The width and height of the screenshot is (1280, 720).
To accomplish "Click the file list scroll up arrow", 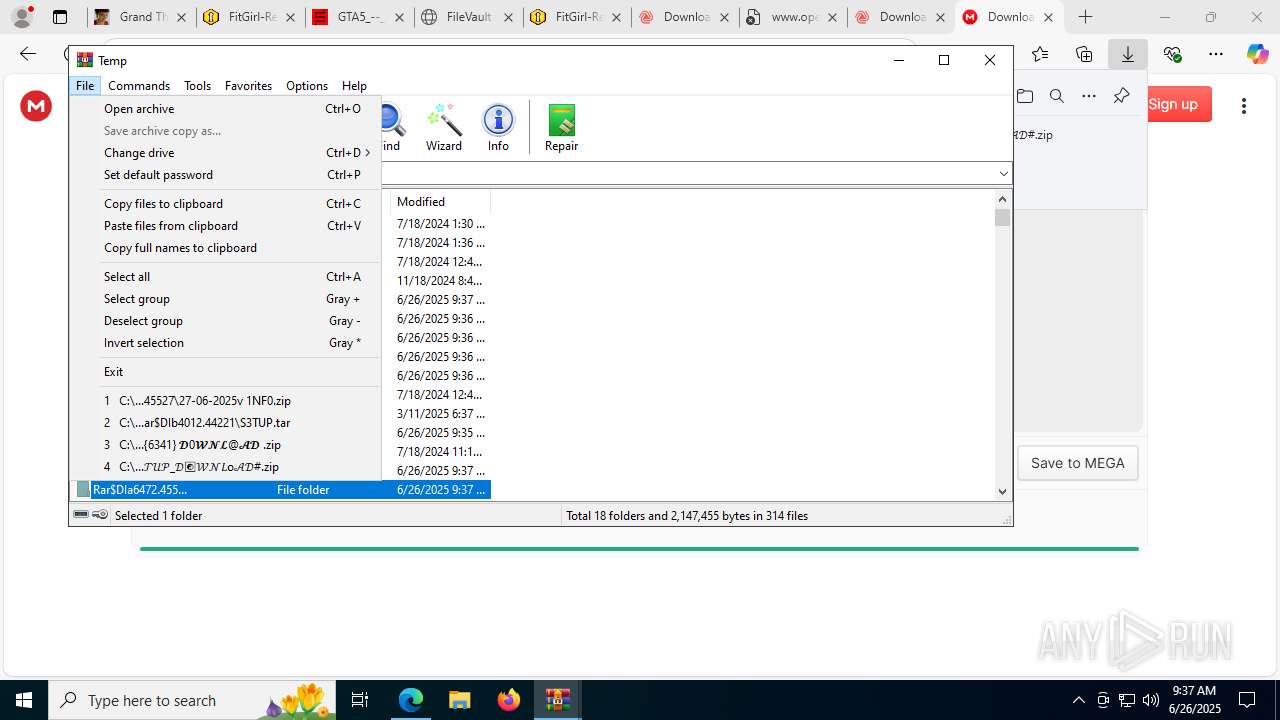I will click(x=1003, y=199).
